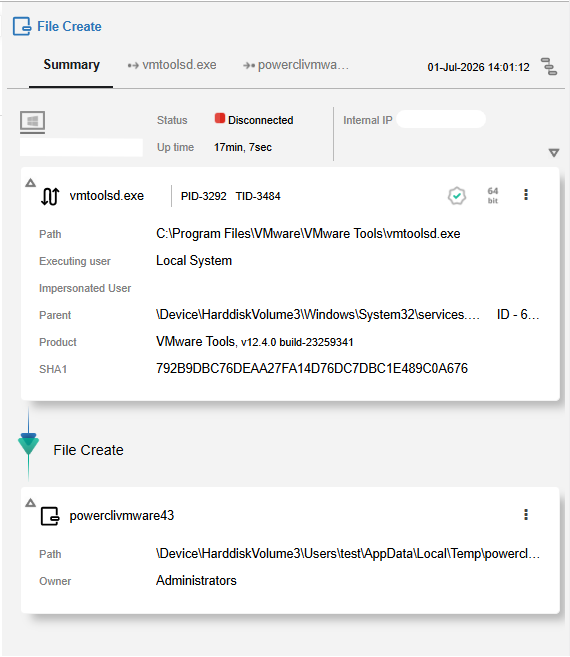Click the SHA1 hash value
Viewport: 570px width, 657px height.
(x=312, y=369)
